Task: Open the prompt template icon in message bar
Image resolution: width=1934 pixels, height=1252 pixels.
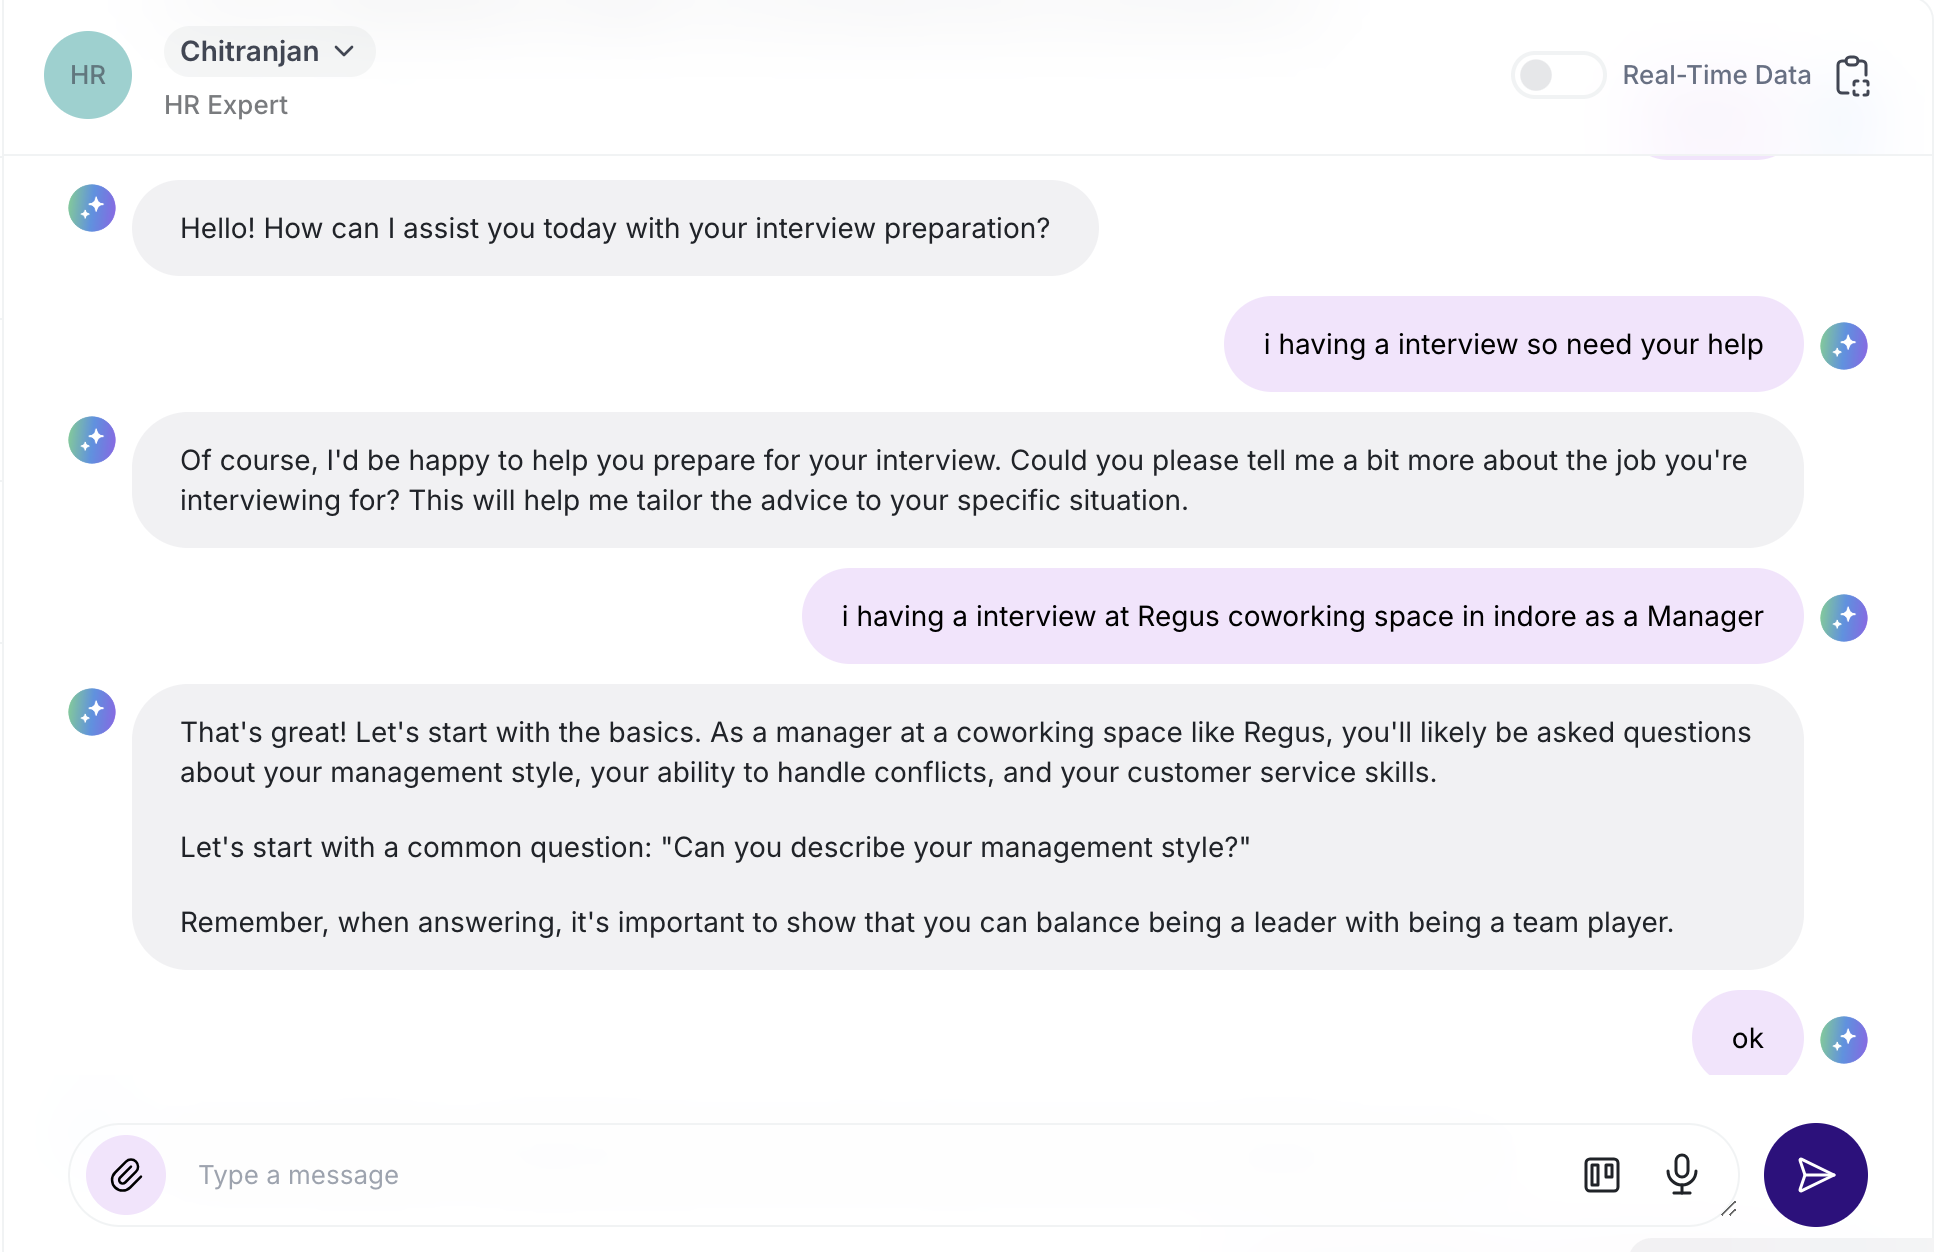Action: (1601, 1175)
